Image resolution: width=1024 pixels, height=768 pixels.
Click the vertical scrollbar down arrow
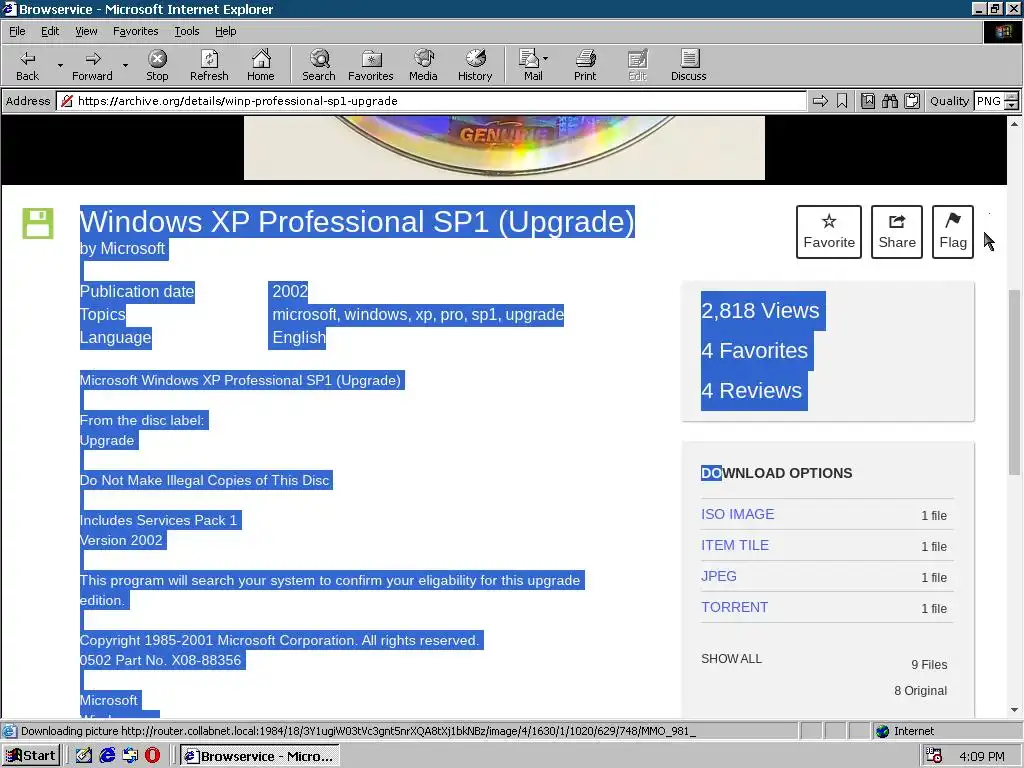(1014, 710)
